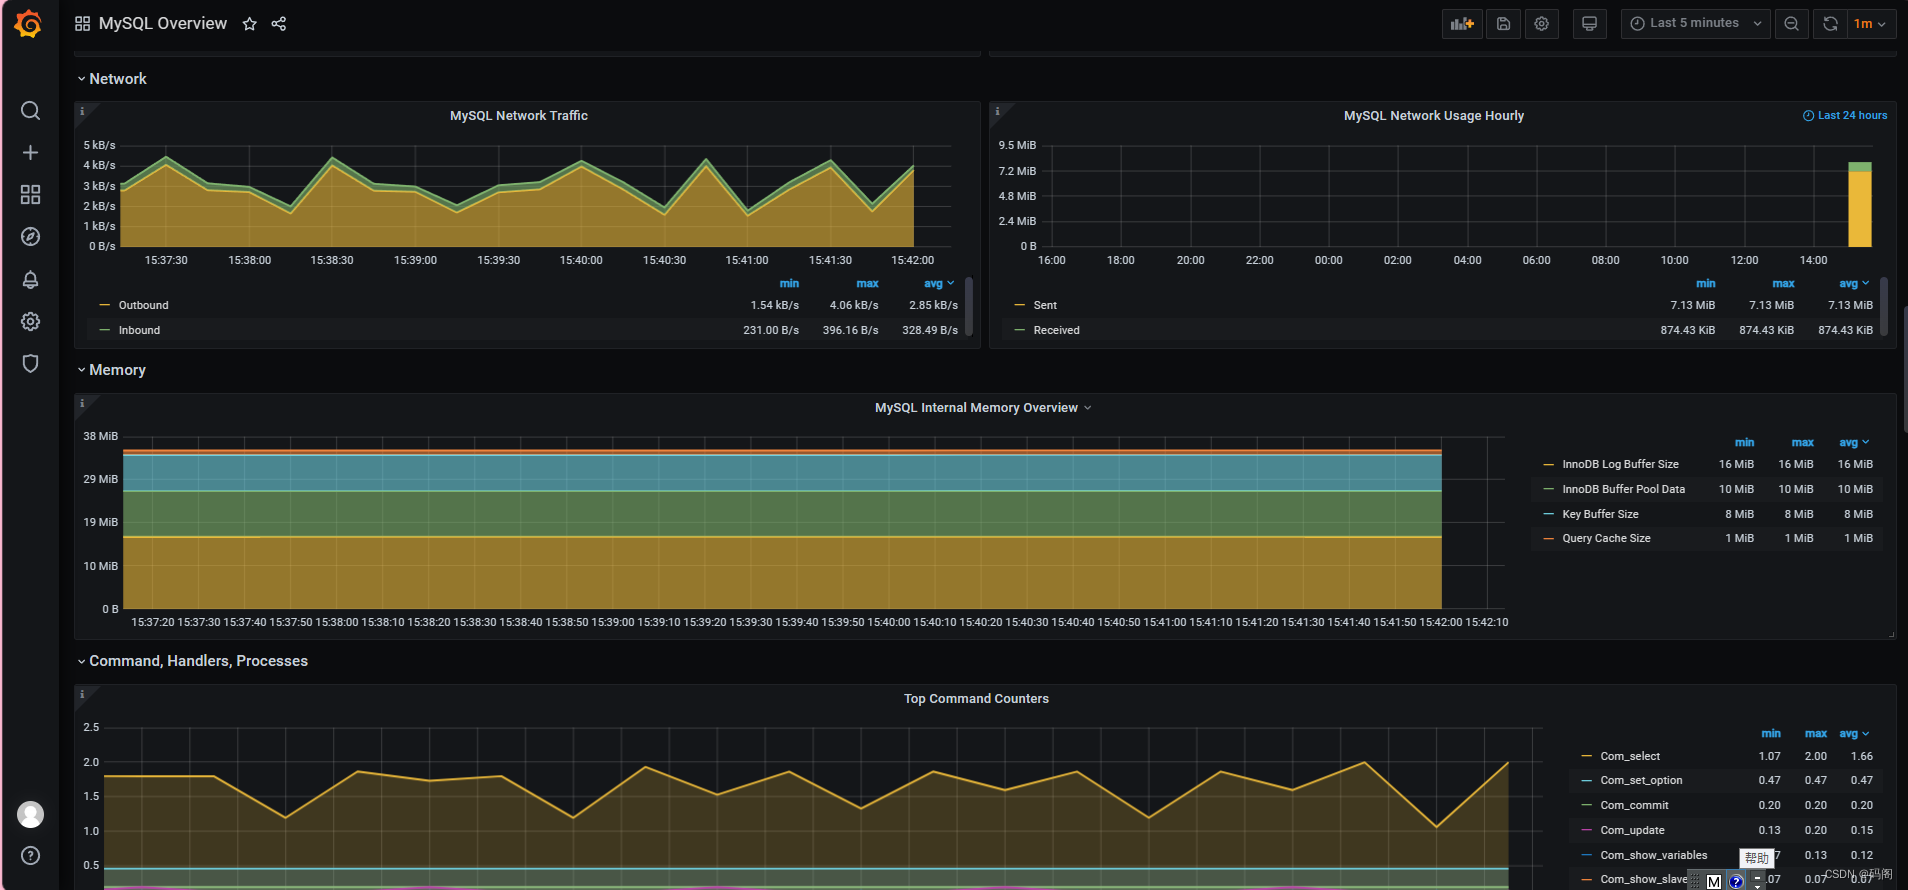Sort Network Traffic legend by max
Screen dimensions: 1908x890
(x=867, y=284)
